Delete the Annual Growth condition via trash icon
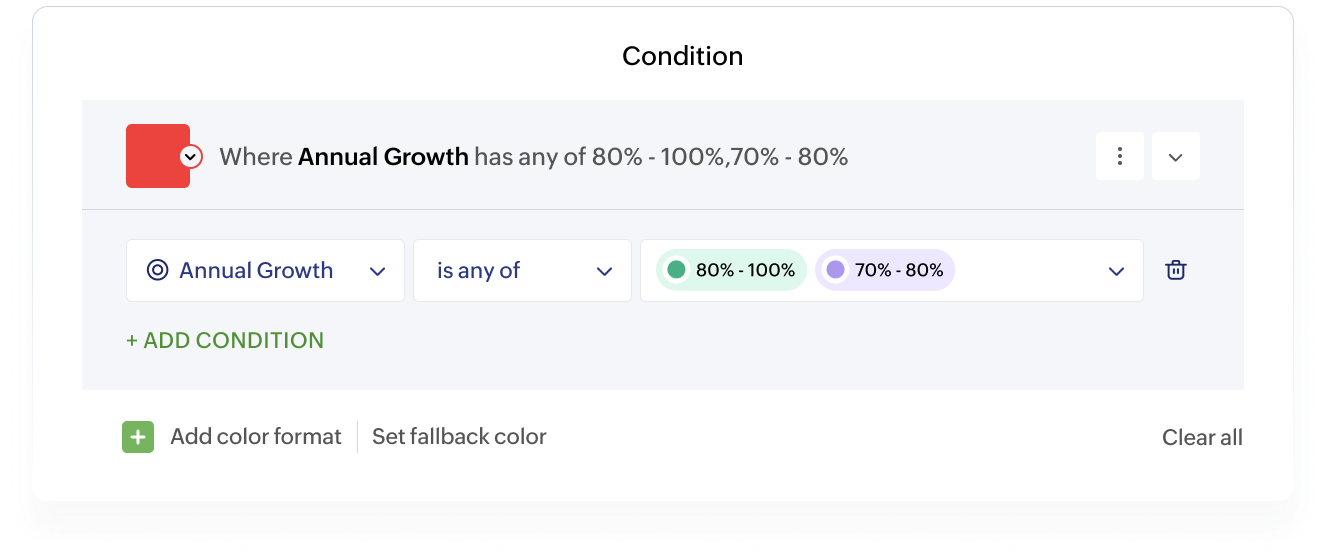The width and height of the screenshot is (1326, 559). [x=1176, y=270]
